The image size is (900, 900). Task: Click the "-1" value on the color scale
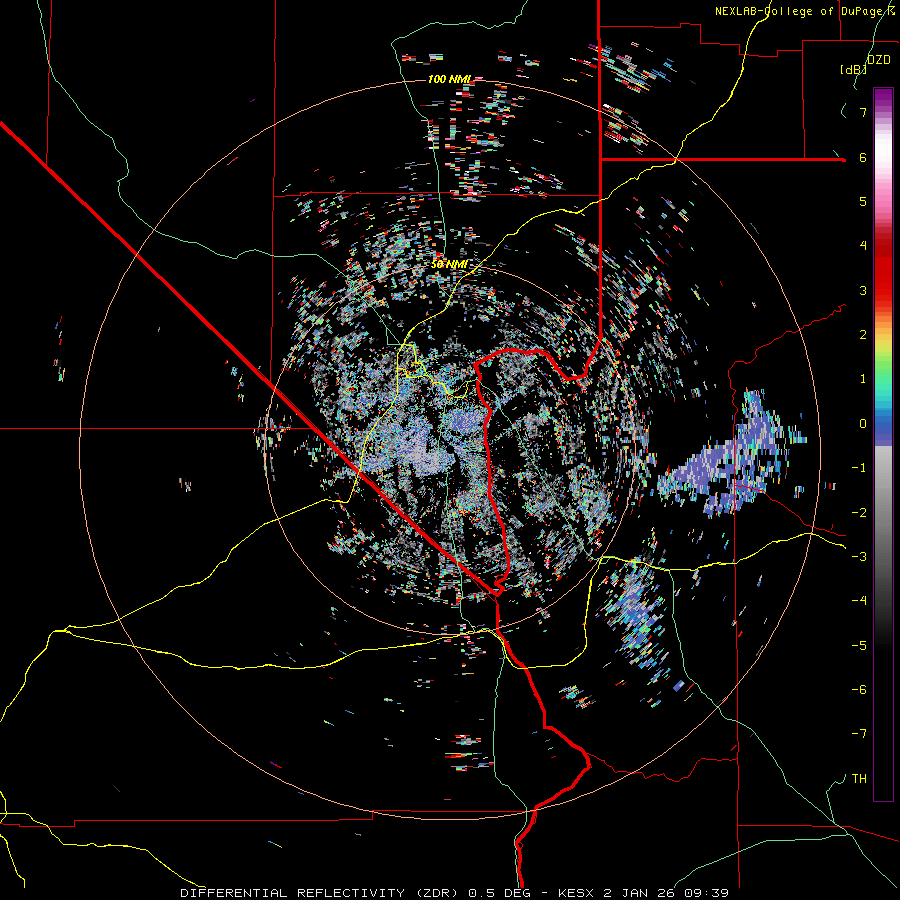pyautogui.click(x=859, y=468)
